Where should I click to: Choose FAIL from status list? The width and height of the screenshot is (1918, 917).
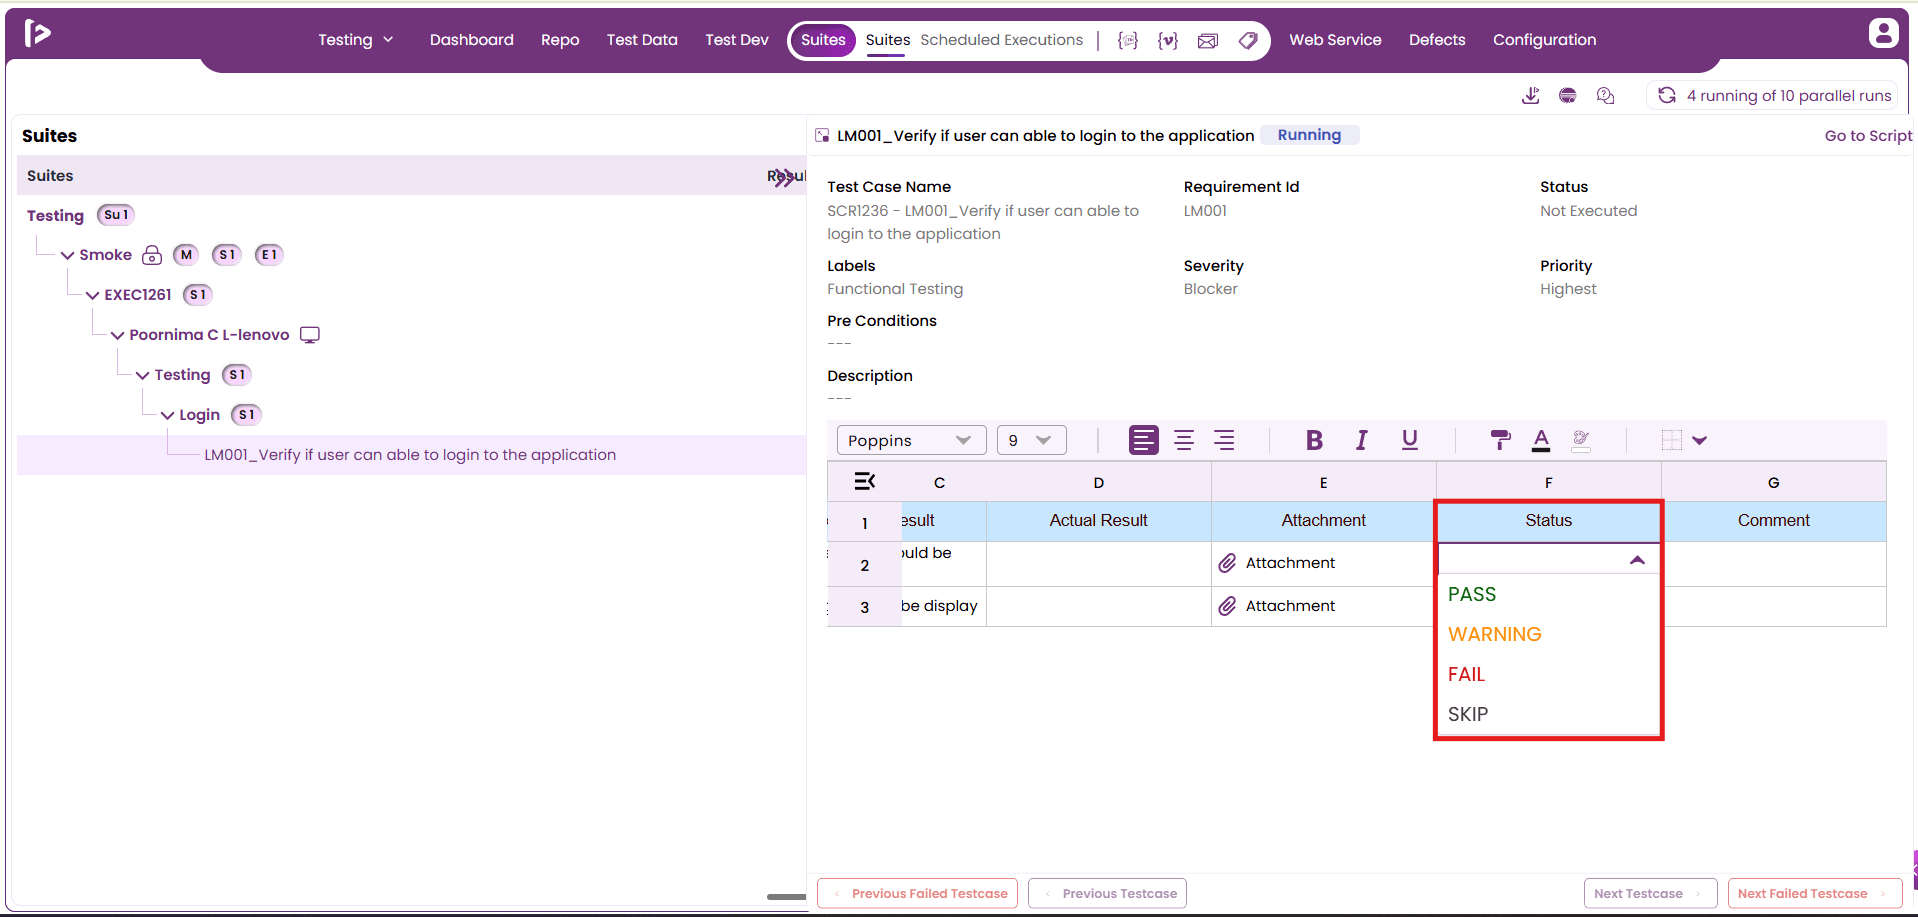[x=1466, y=674]
